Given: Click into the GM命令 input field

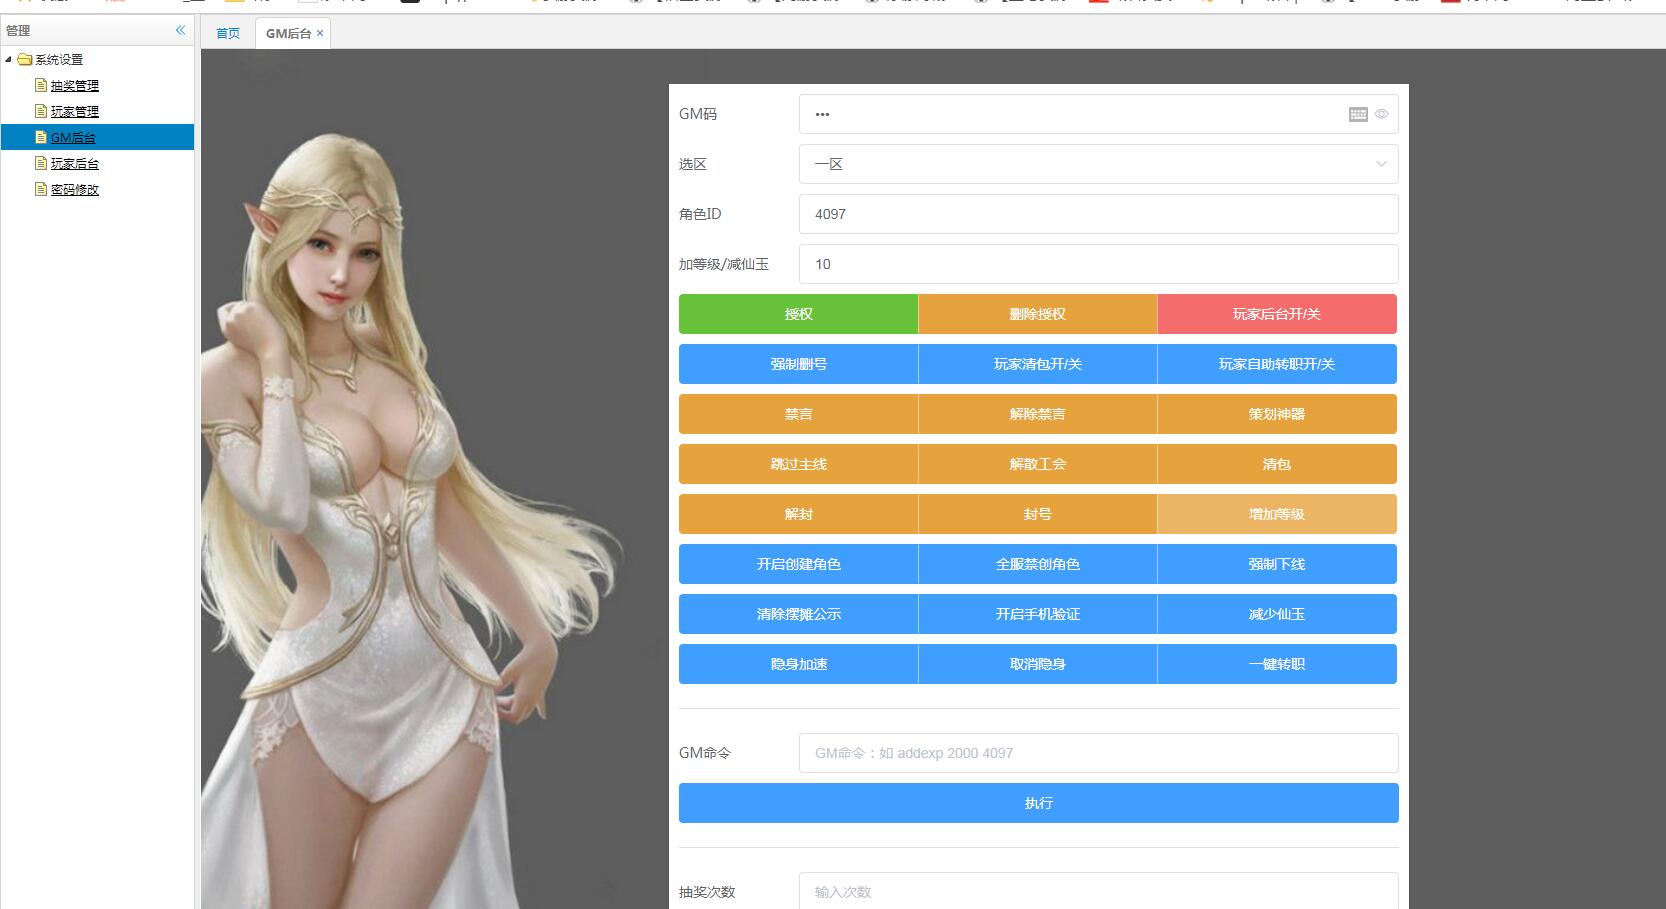Looking at the screenshot, I should 1097,753.
